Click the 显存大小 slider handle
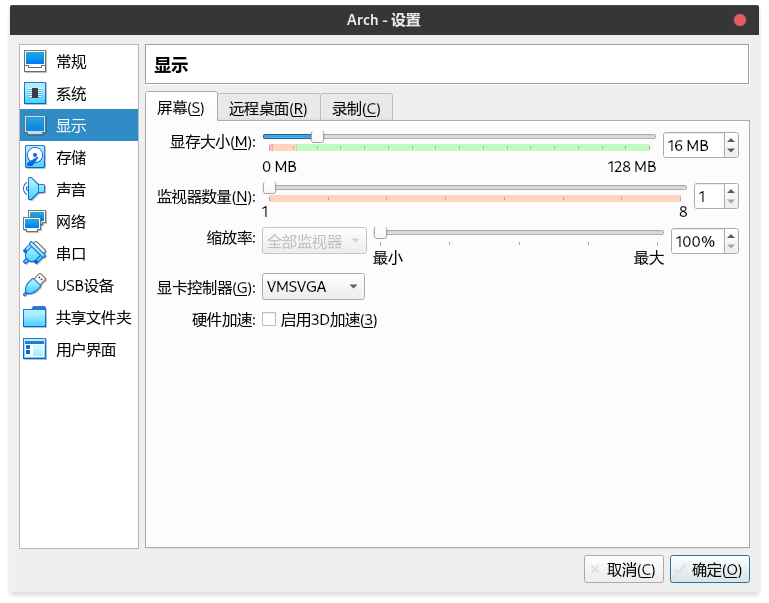769x603 pixels. pyautogui.click(x=317, y=137)
